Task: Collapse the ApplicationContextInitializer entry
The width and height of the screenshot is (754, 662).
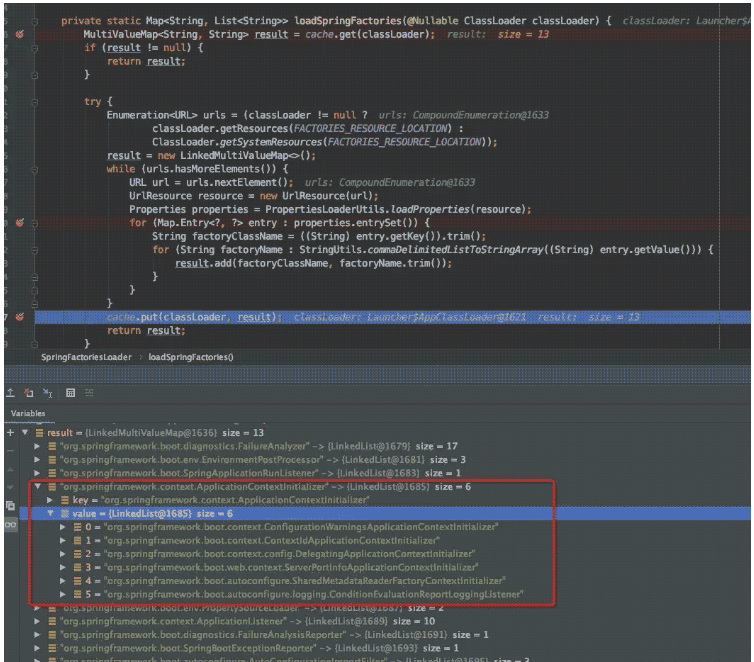Action: (37, 487)
